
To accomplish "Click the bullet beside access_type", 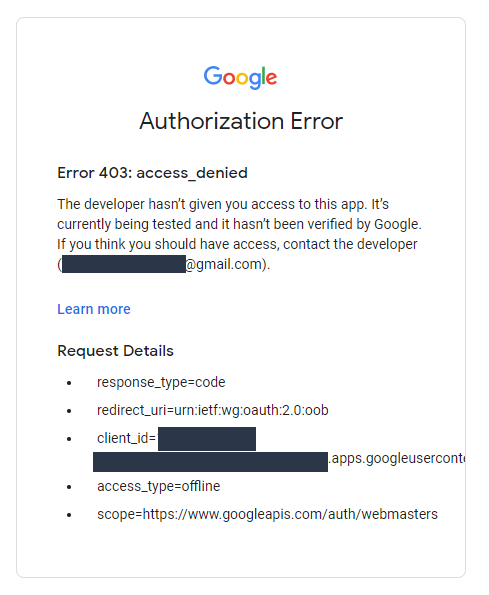I will (69, 487).
